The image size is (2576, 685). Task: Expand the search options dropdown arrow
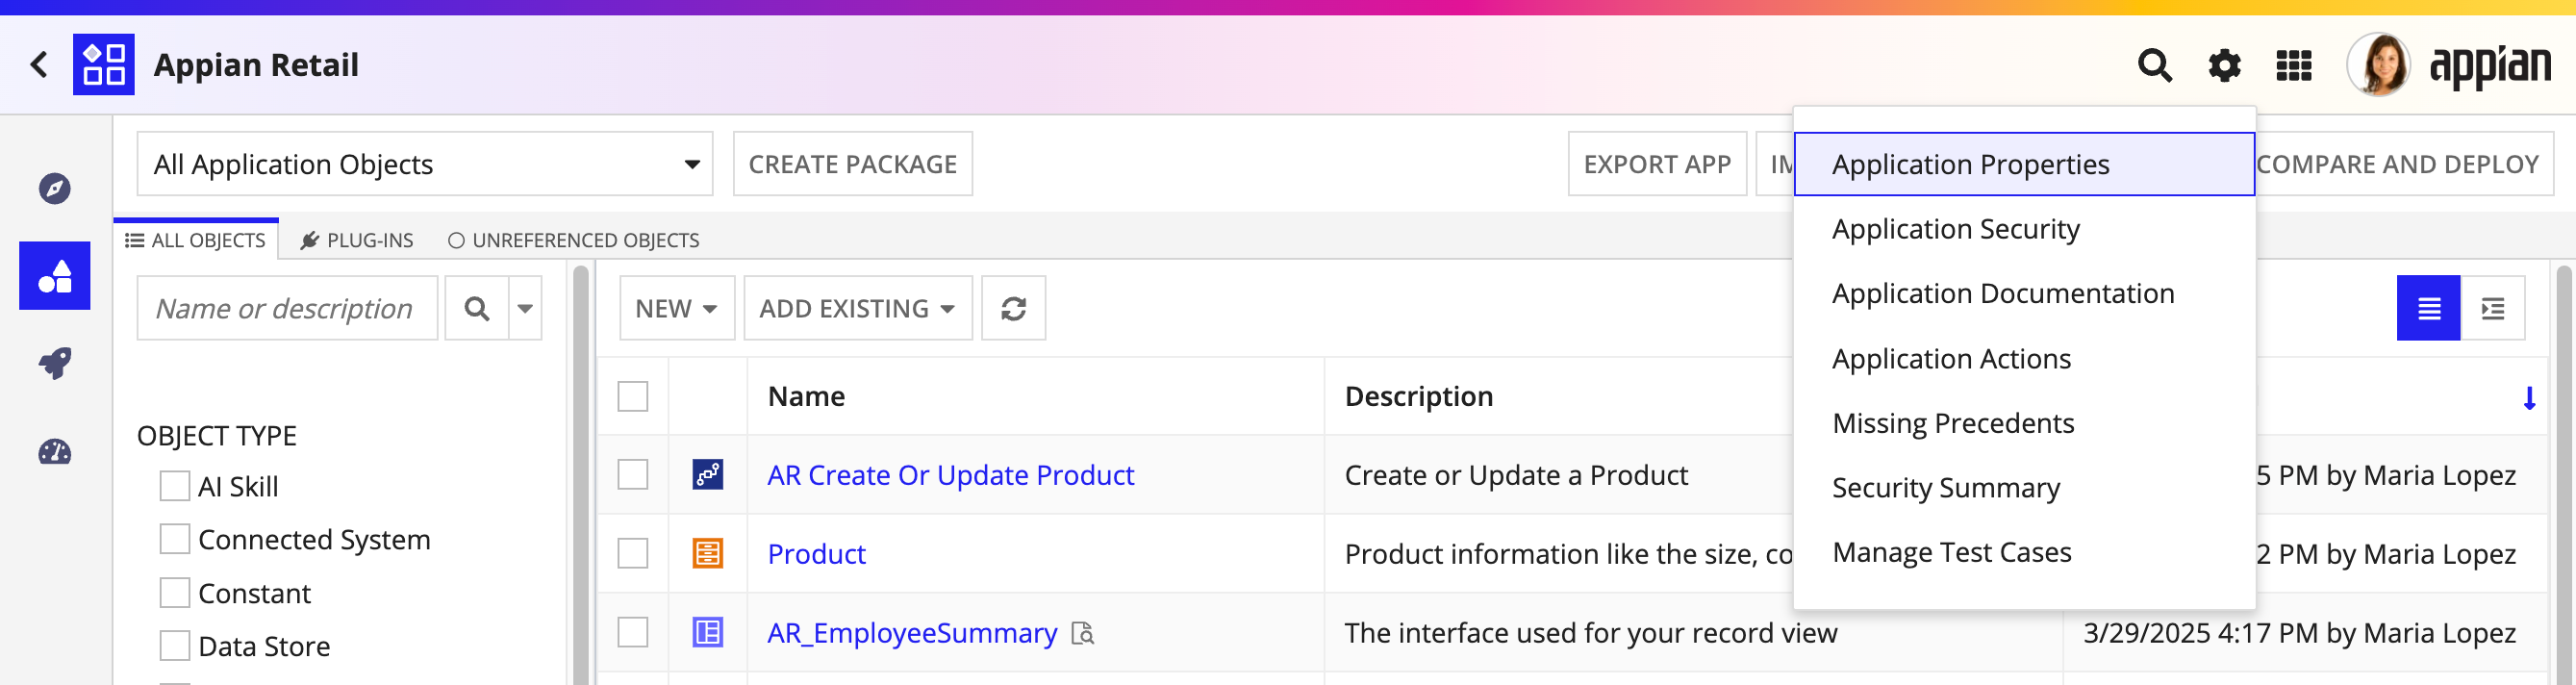click(525, 309)
